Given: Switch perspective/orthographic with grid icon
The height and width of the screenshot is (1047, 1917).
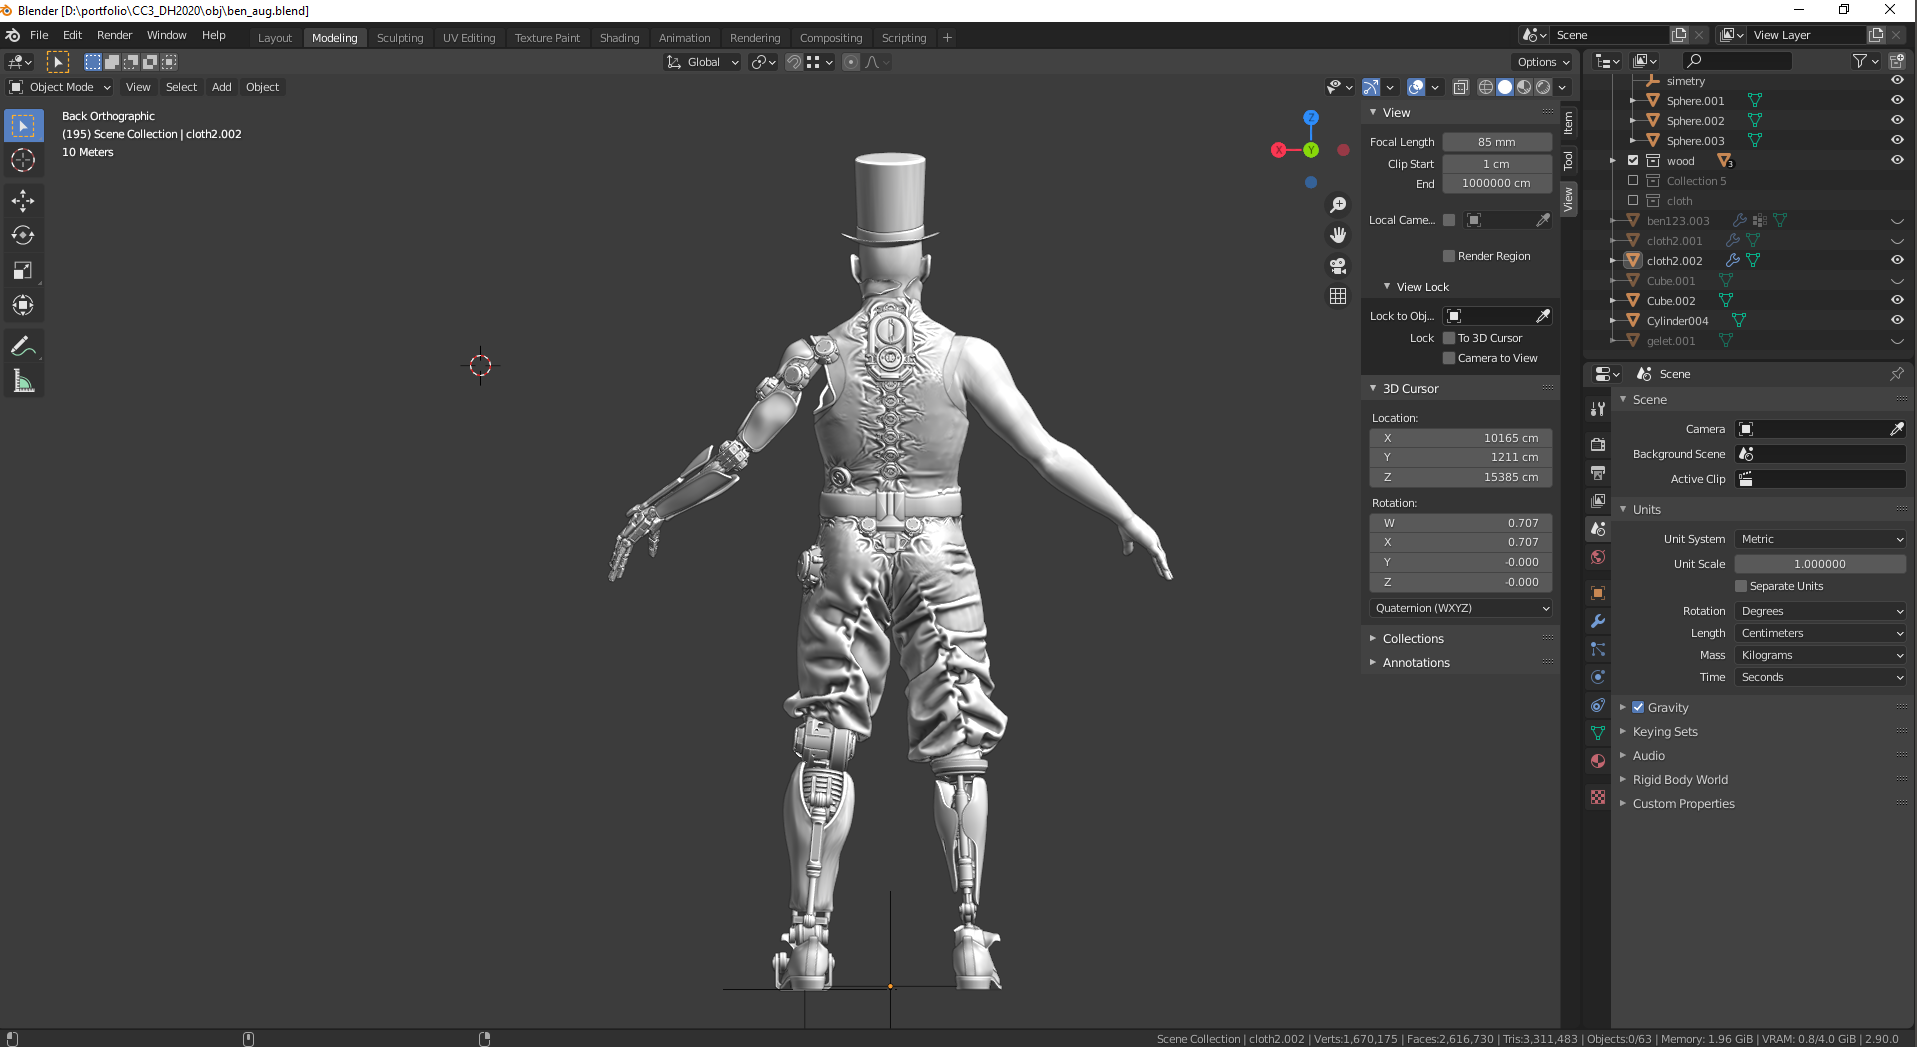Looking at the screenshot, I should [1338, 296].
